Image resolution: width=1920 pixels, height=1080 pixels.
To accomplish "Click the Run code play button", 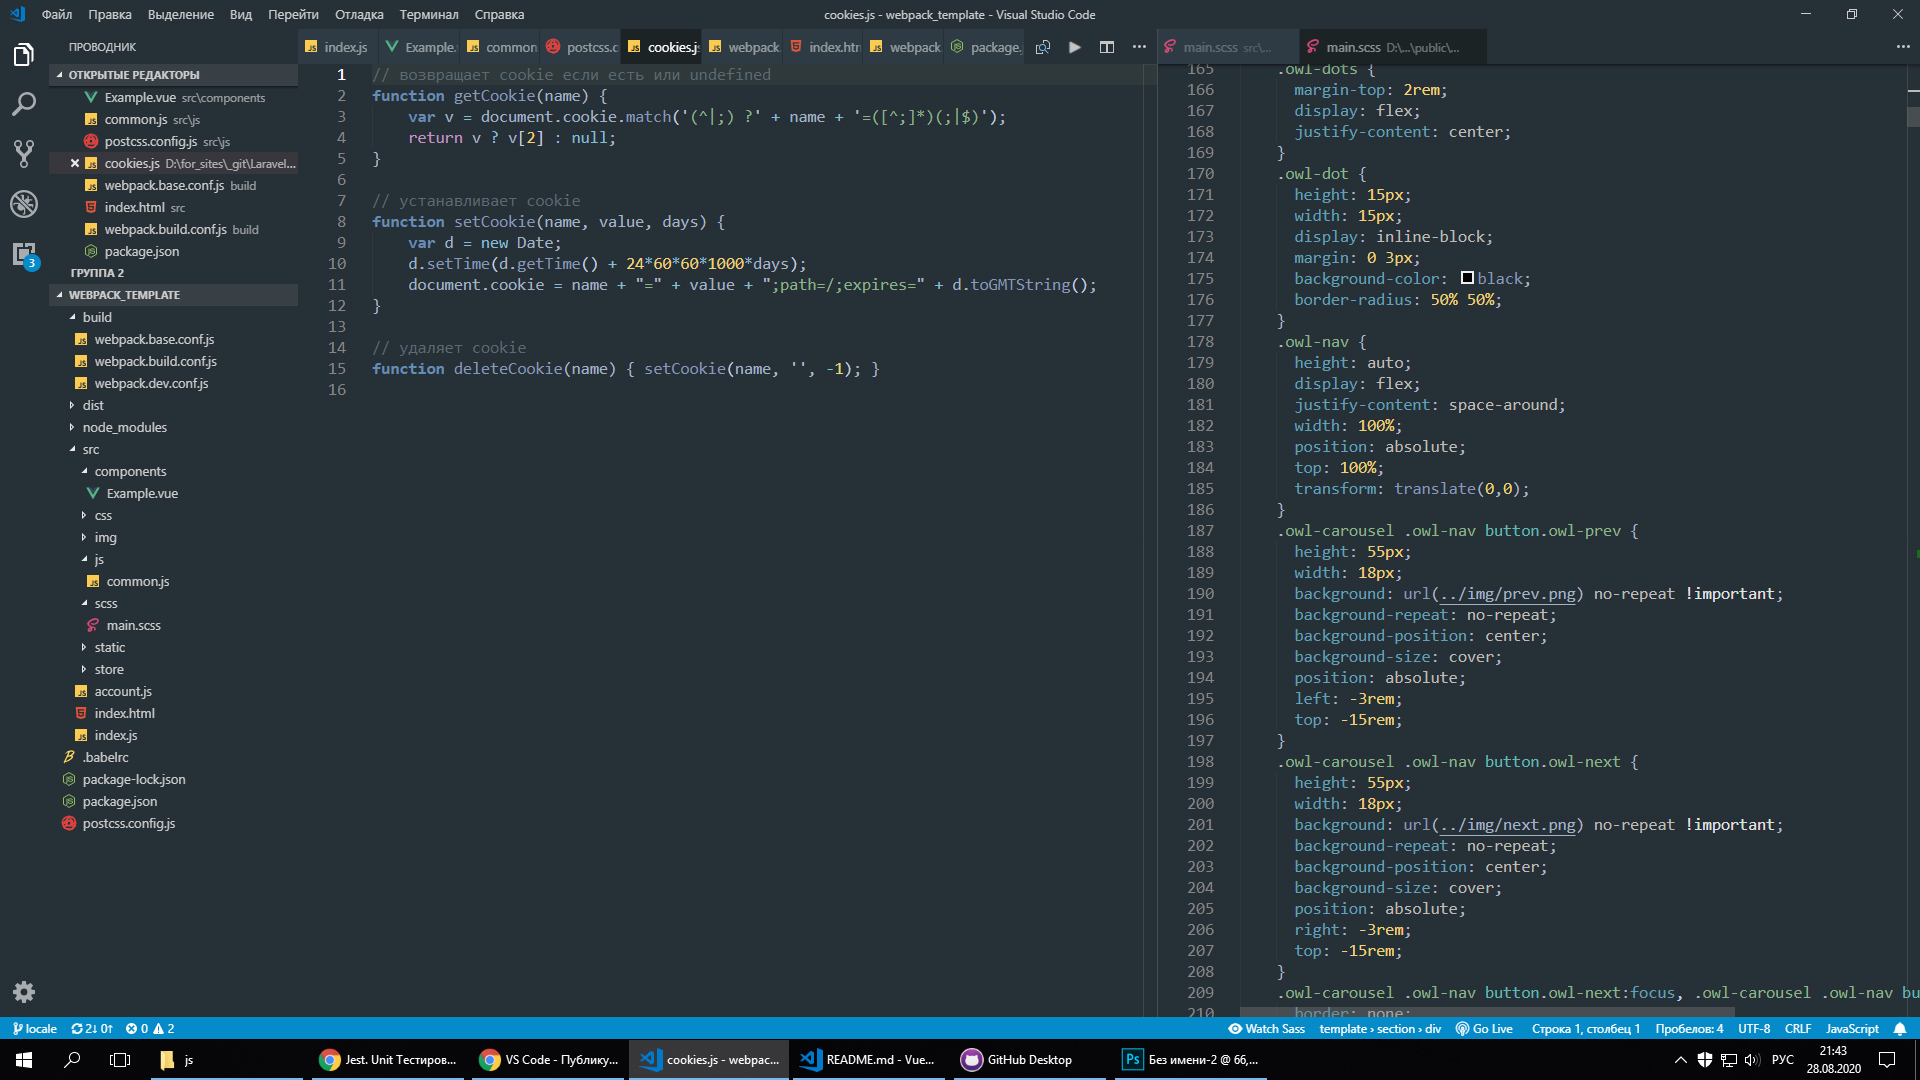I will click(1075, 47).
